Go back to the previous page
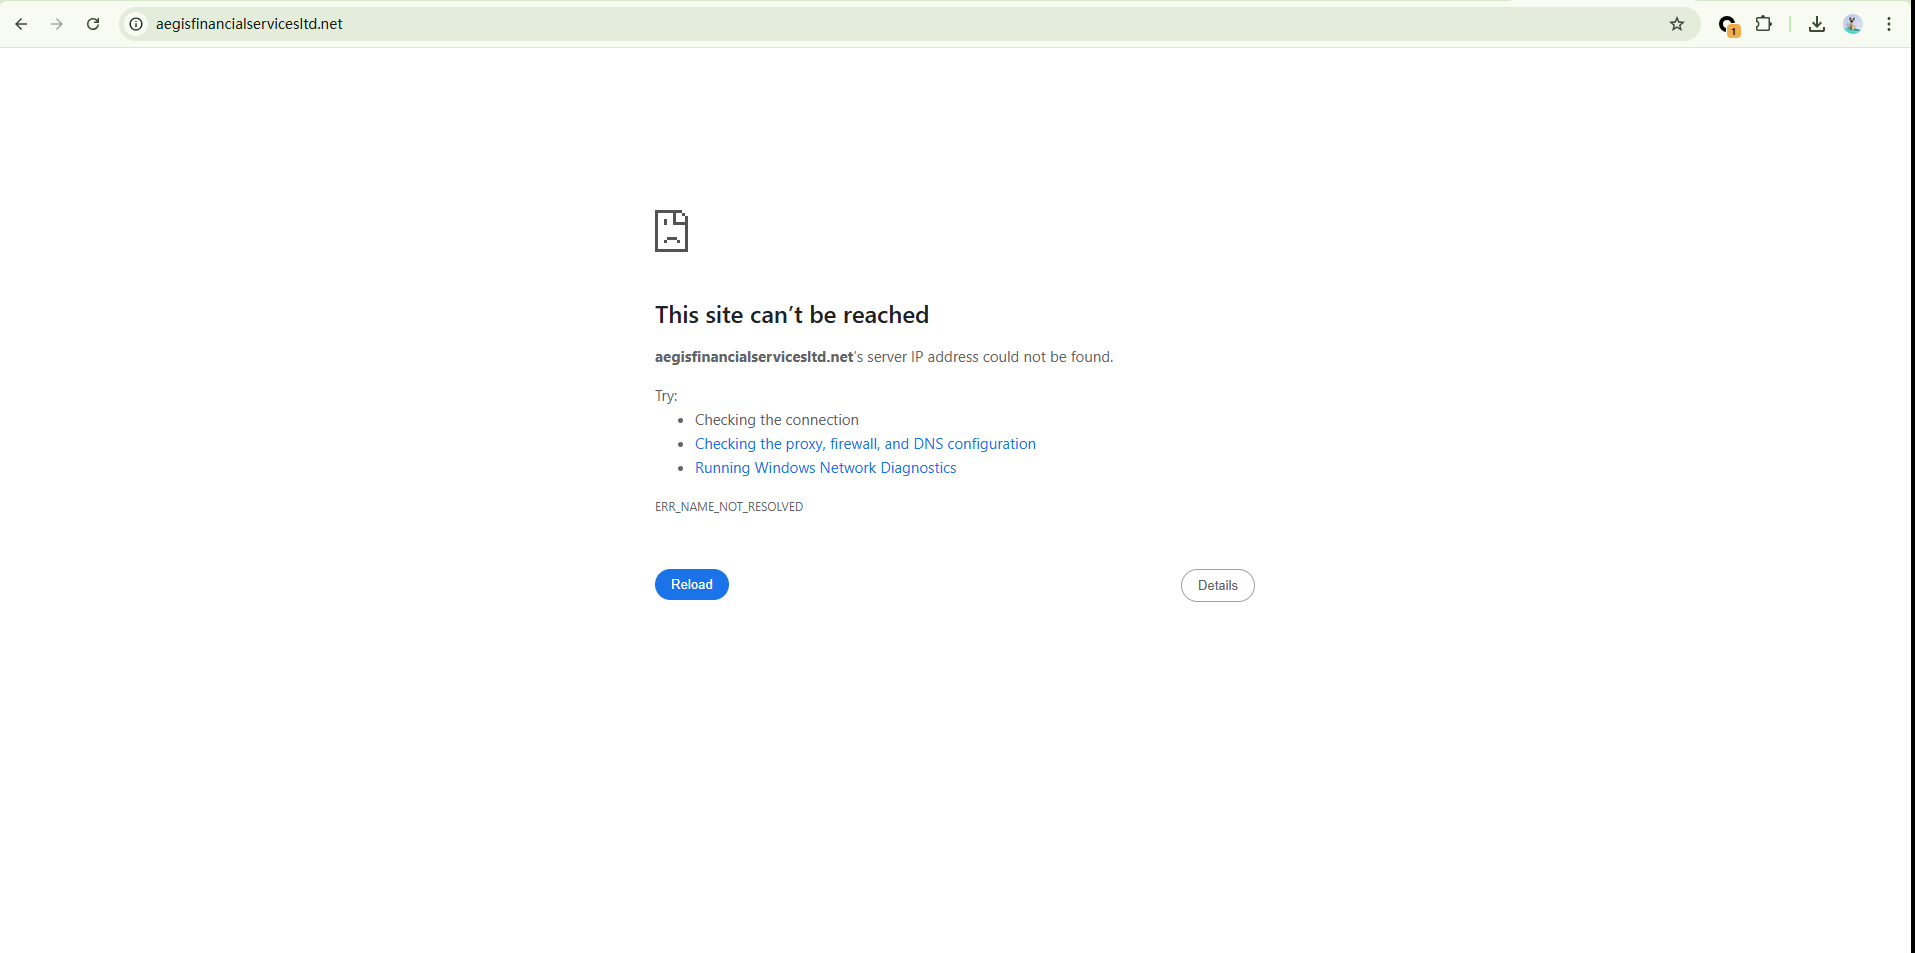This screenshot has height=953, width=1915. coord(21,24)
